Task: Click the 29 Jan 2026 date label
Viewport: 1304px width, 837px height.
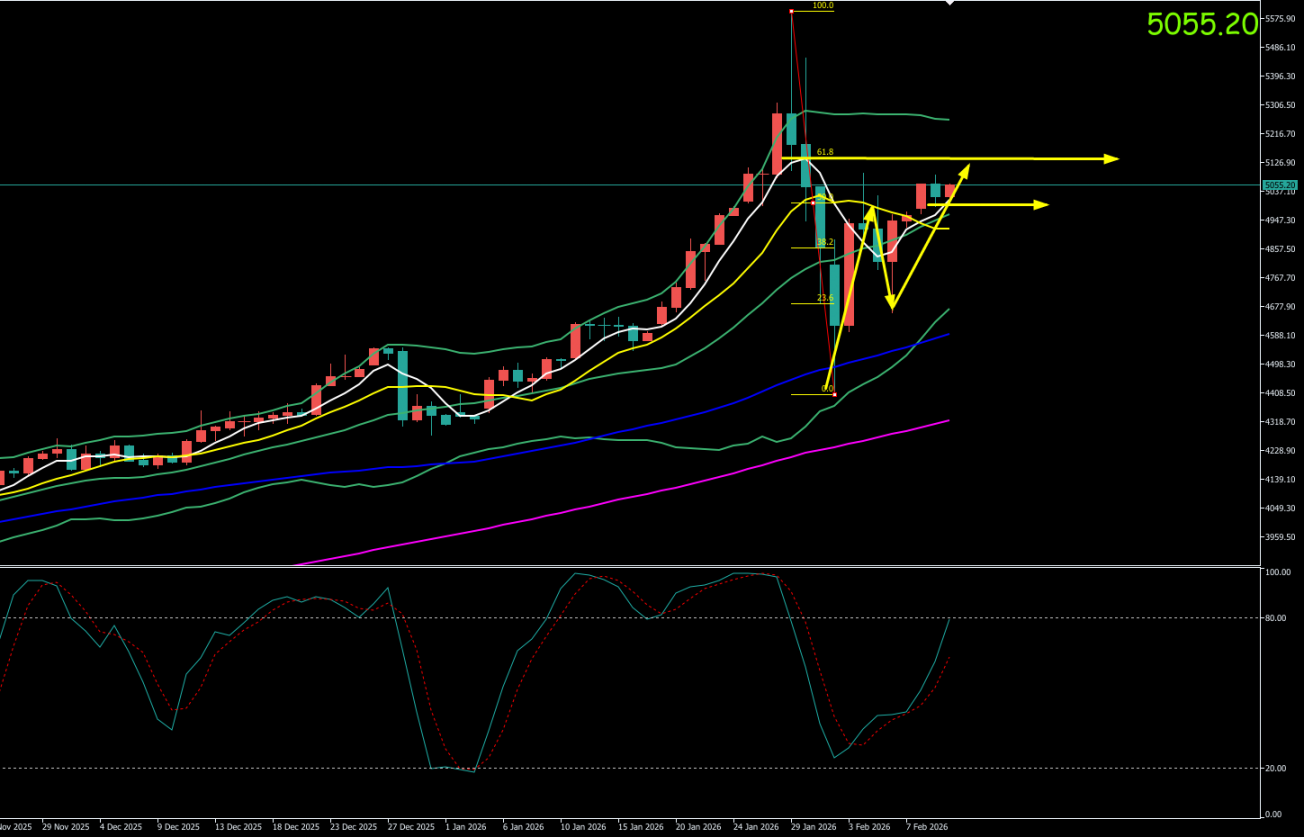Action: click(x=813, y=828)
